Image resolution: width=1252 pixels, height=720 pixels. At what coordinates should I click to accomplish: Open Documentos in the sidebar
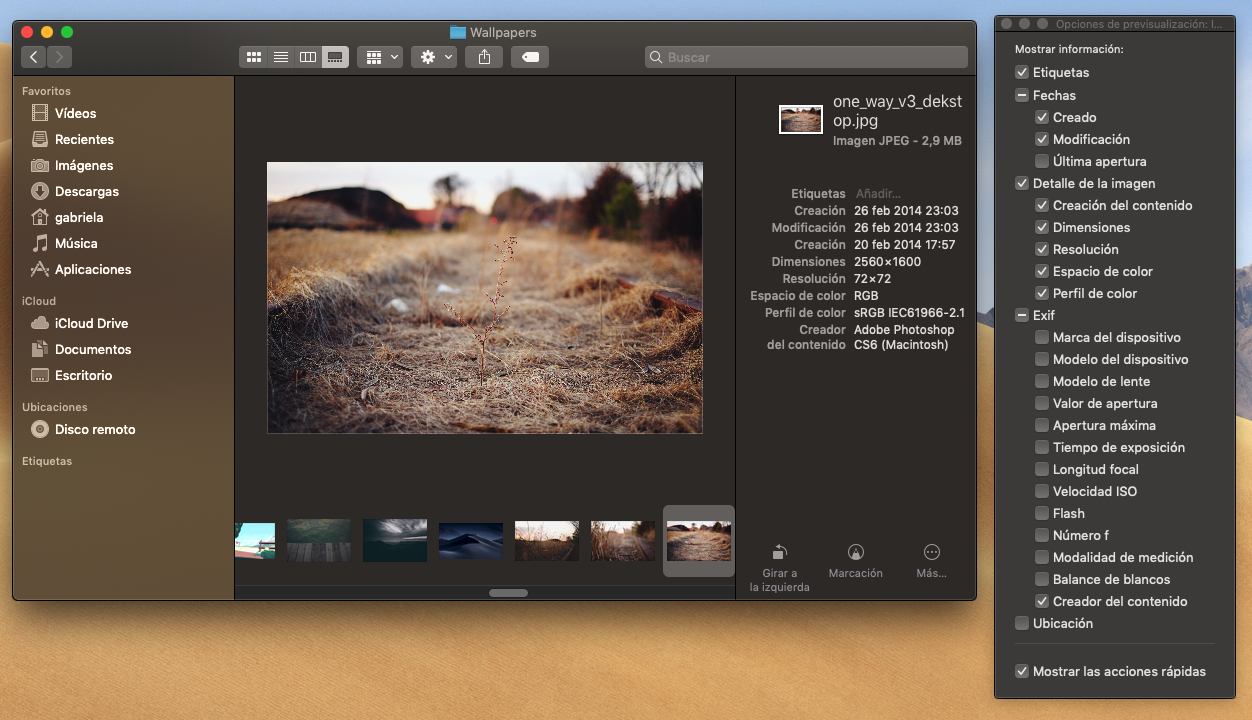(x=93, y=349)
